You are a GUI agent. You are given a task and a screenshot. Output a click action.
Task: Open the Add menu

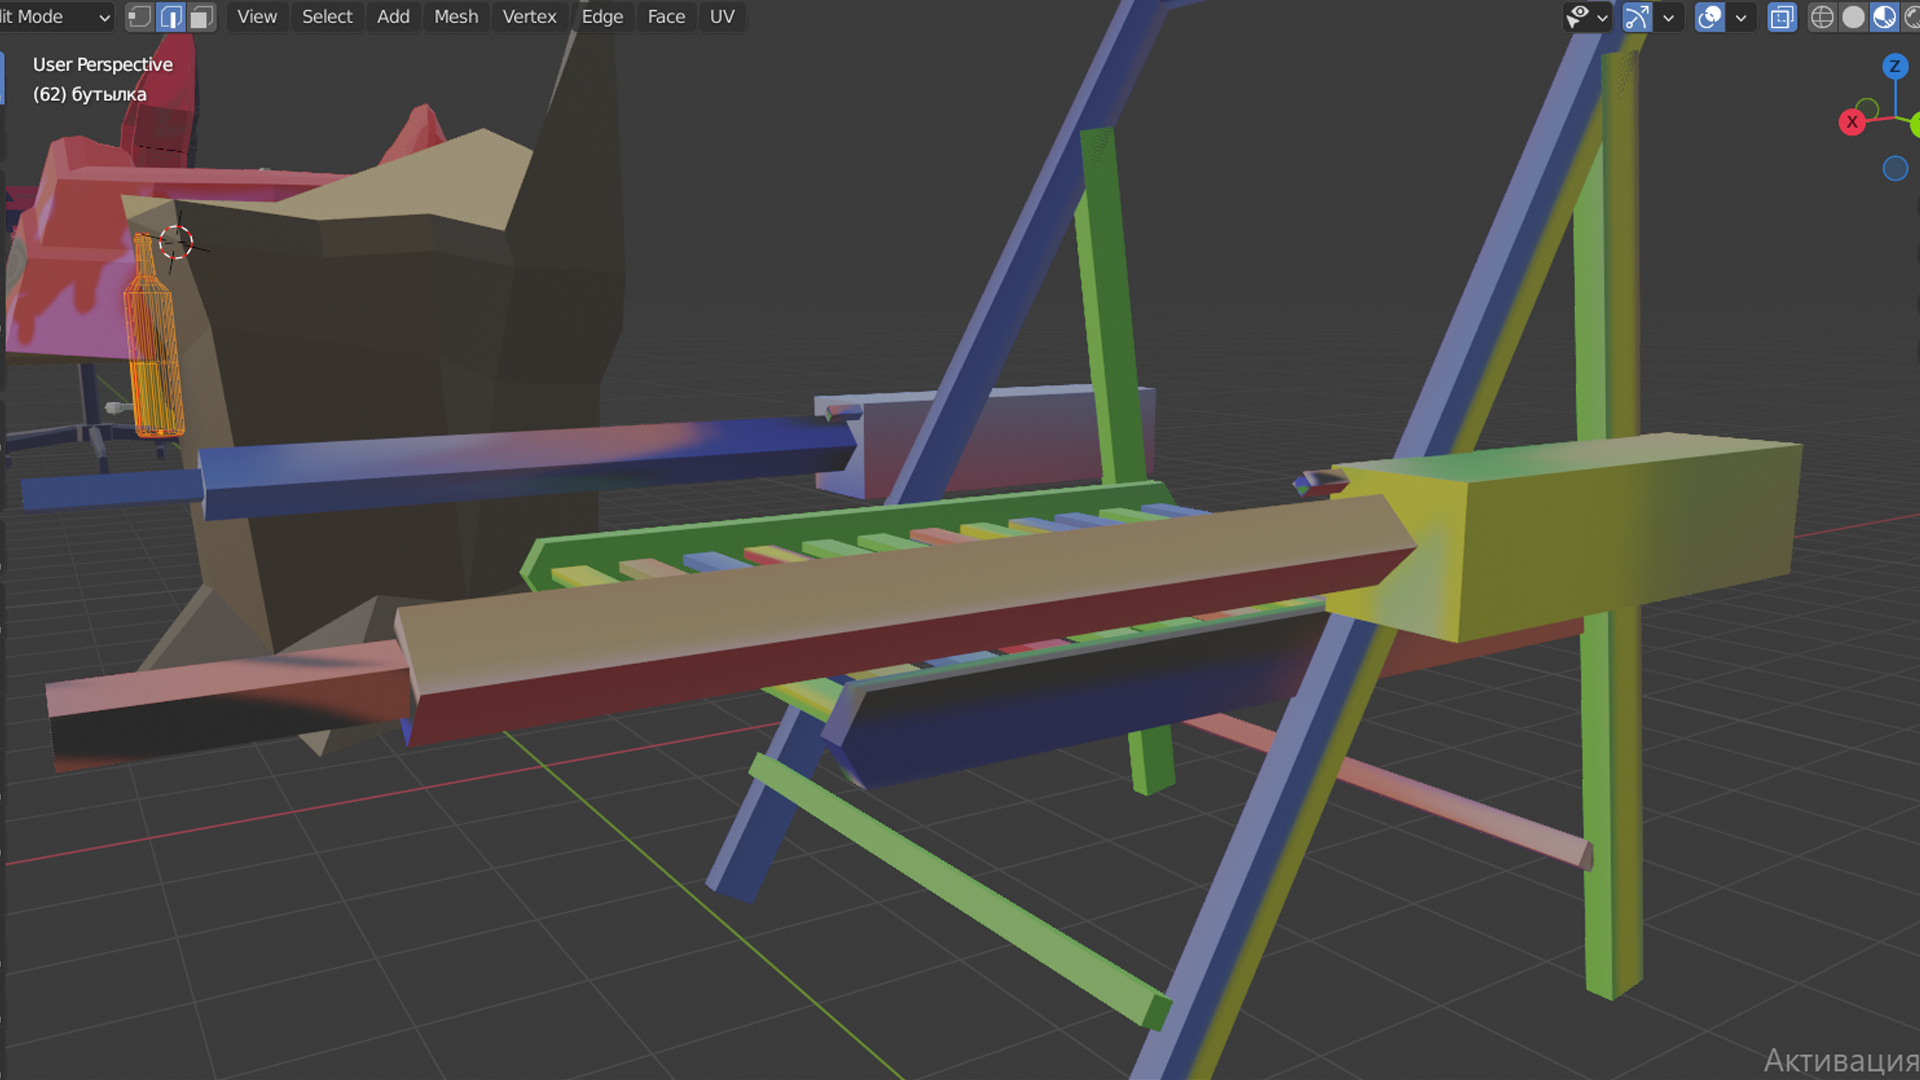click(393, 17)
